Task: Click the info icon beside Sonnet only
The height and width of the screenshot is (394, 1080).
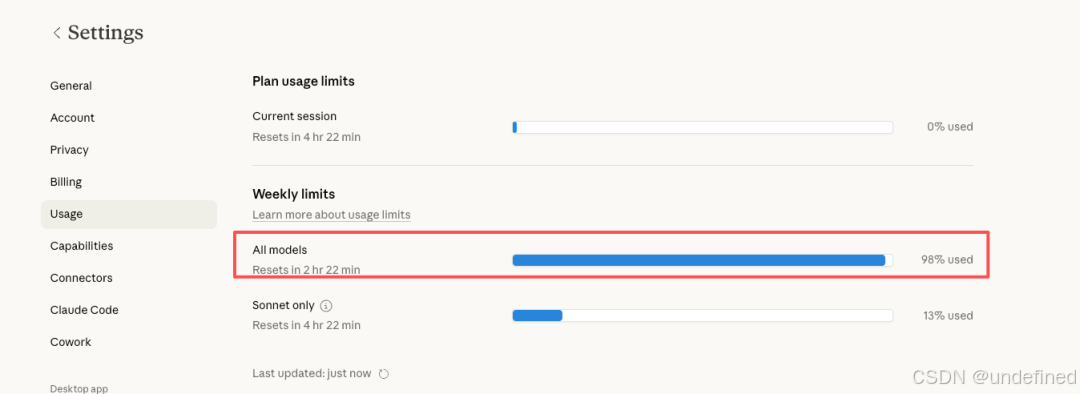Action: pyautogui.click(x=326, y=305)
